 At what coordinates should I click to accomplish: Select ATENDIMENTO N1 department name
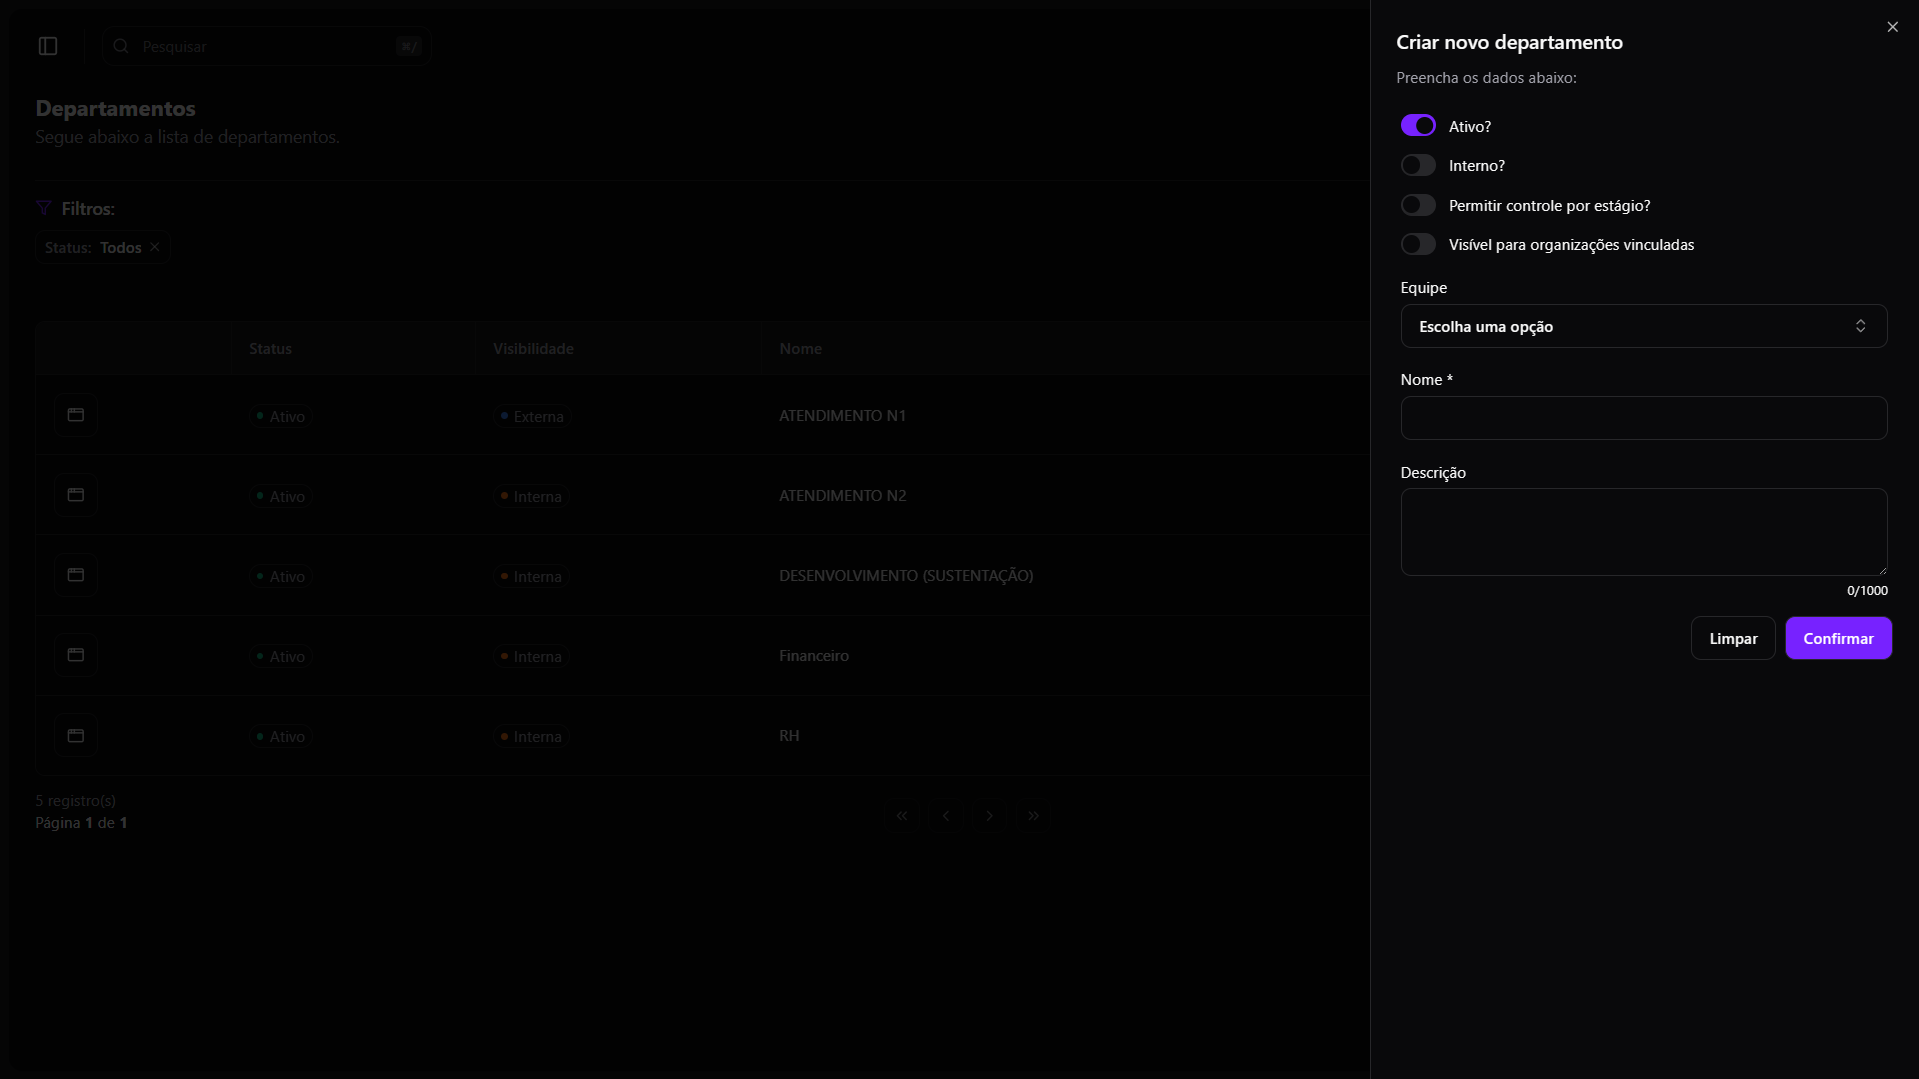pos(842,415)
